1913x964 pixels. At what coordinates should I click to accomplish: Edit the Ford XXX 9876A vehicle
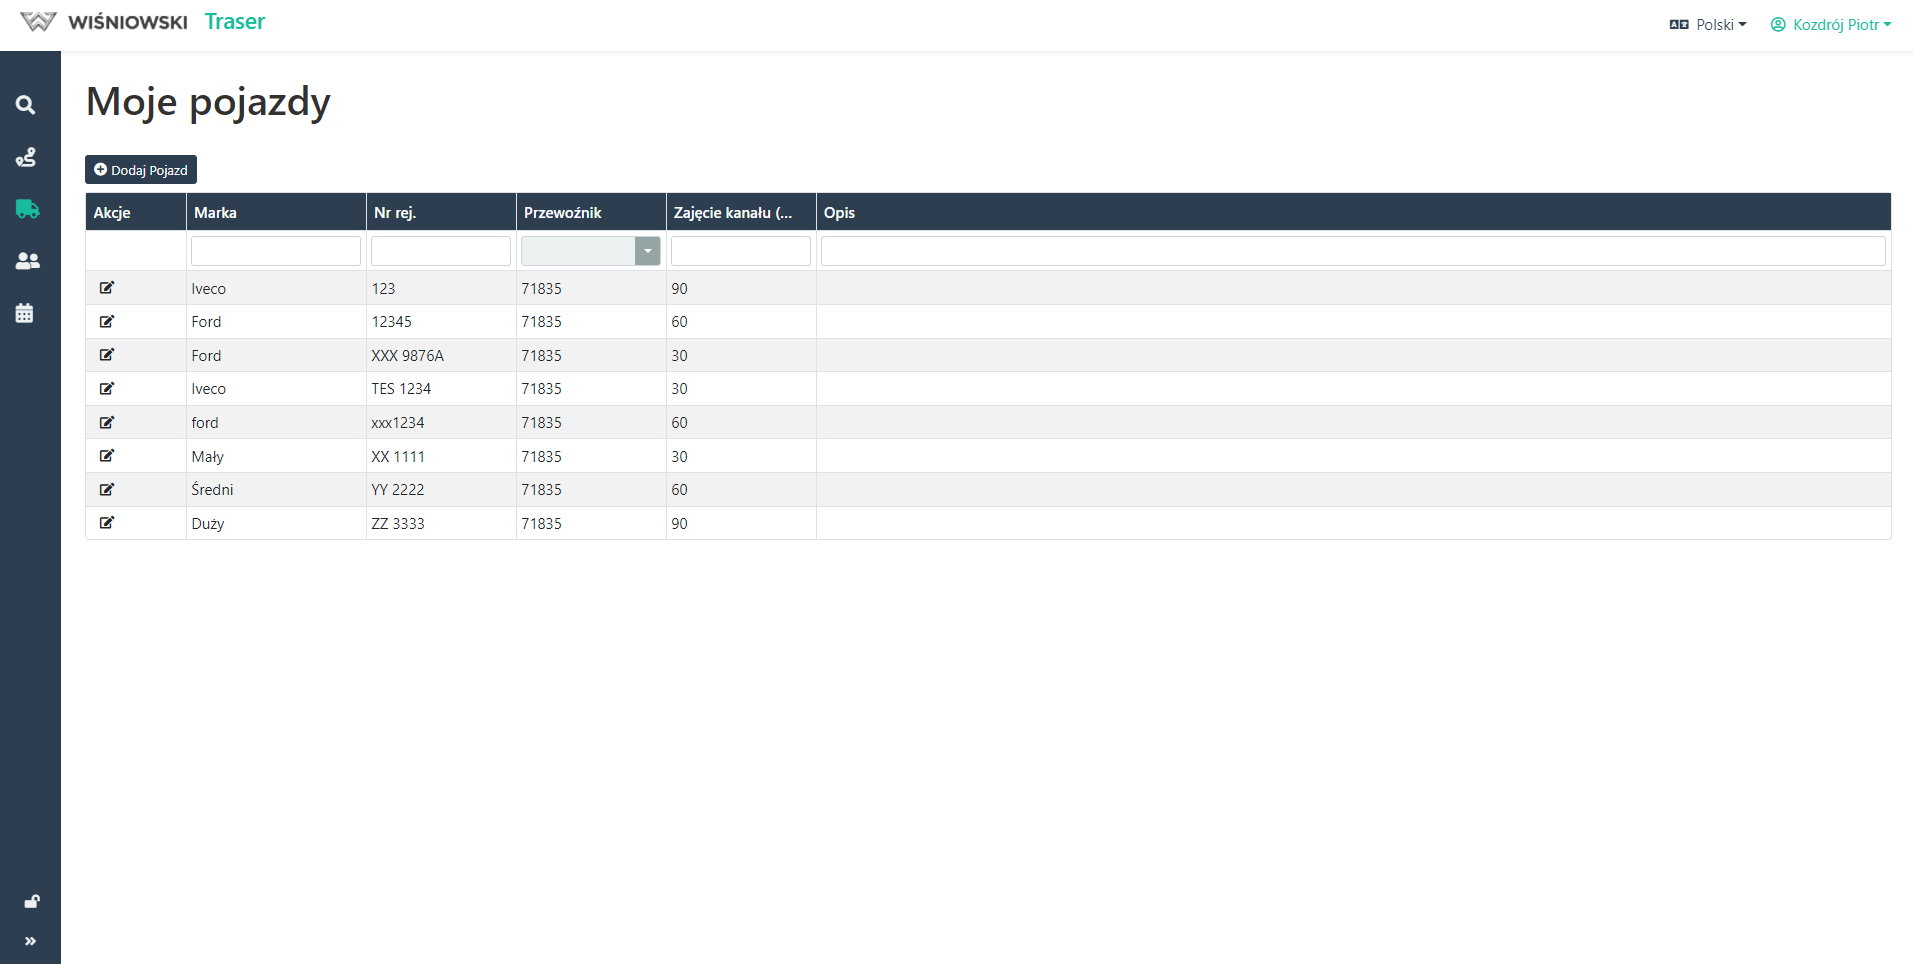[107, 355]
